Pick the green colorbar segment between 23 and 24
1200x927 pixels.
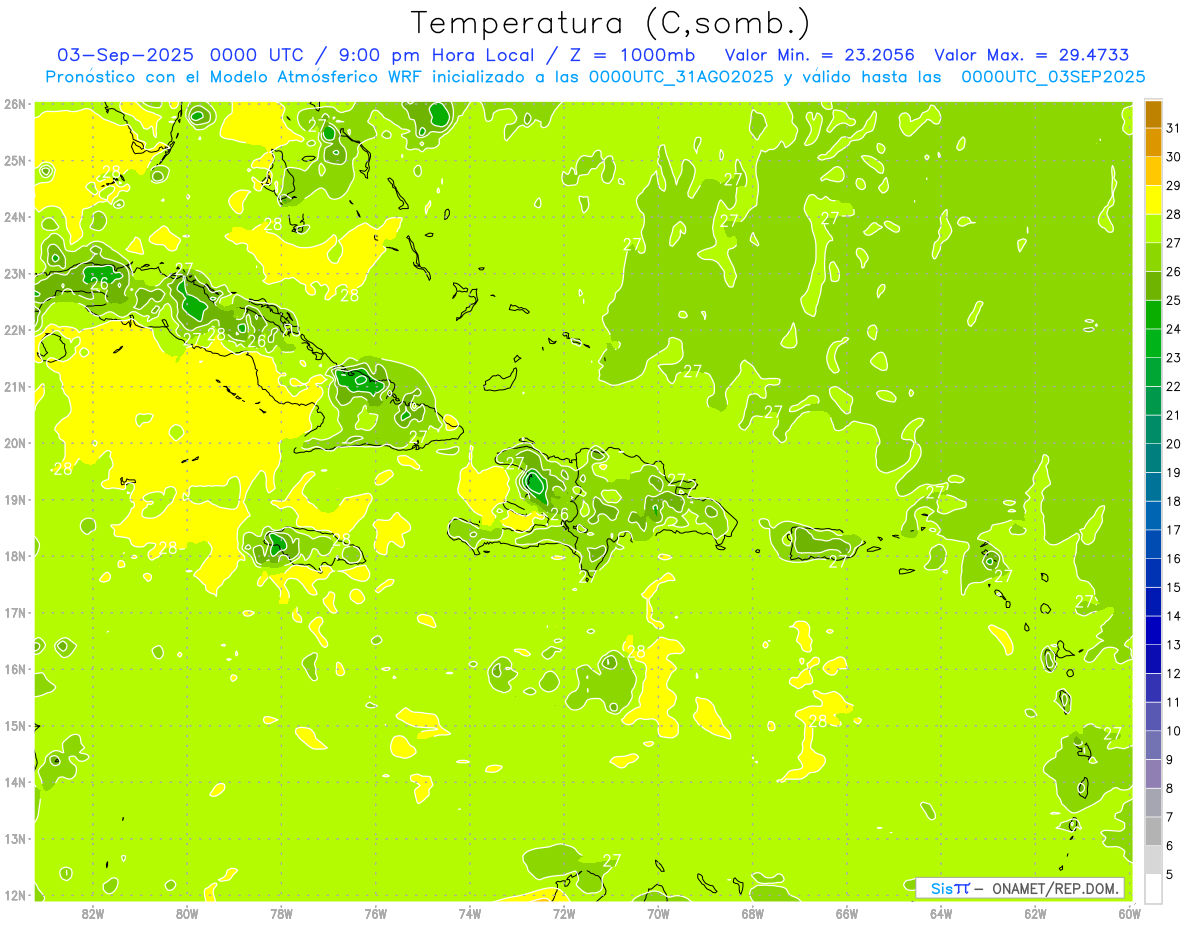(1153, 343)
